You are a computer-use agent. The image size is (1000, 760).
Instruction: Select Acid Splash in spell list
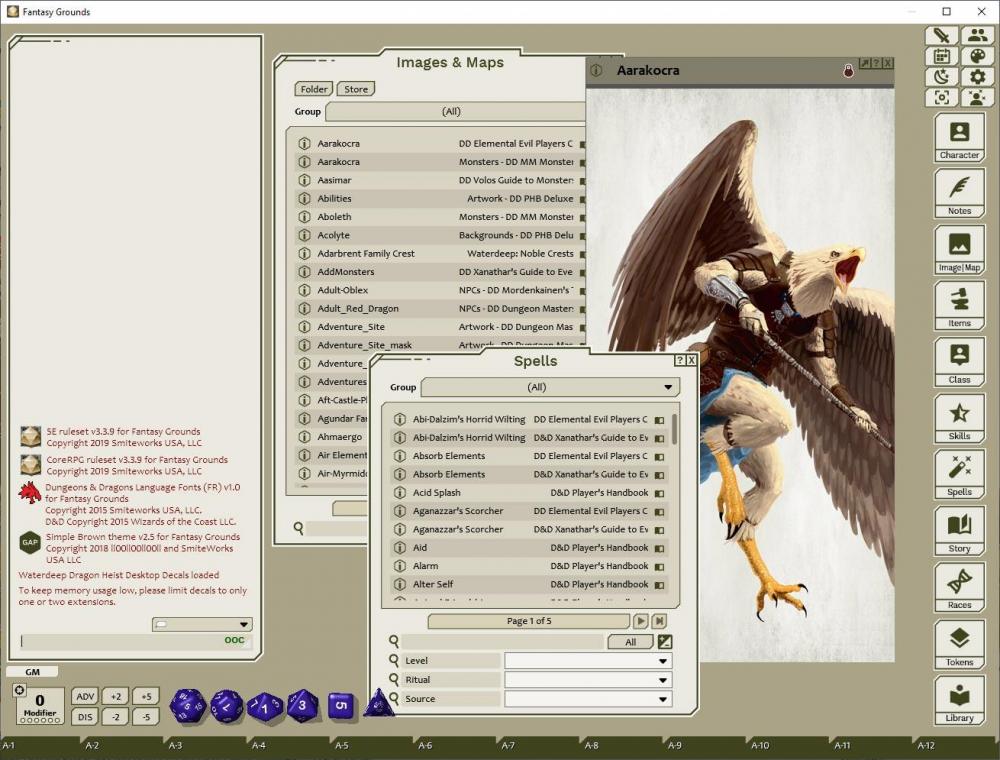[437, 493]
